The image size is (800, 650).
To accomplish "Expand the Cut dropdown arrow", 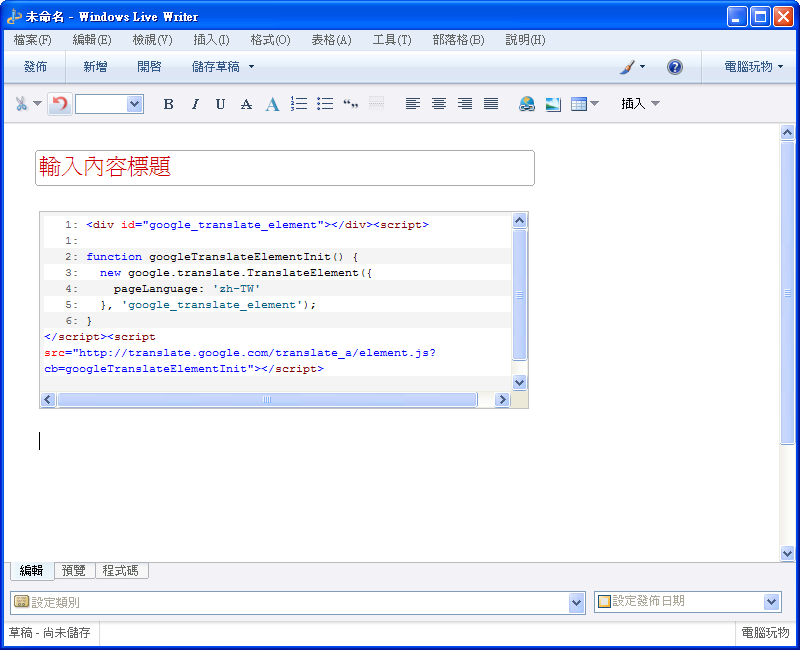I will [37, 104].
